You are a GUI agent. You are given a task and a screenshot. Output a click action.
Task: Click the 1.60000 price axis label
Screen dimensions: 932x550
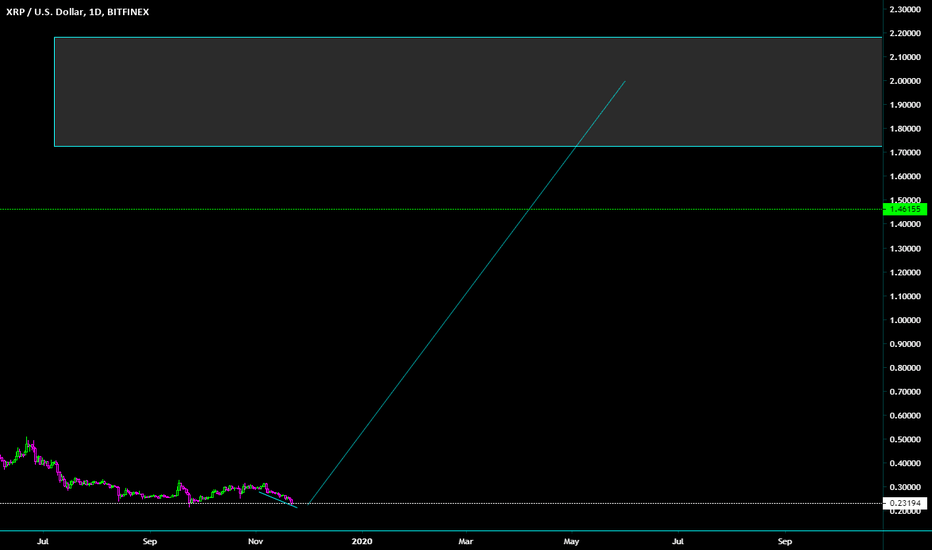tap(905, 177)
